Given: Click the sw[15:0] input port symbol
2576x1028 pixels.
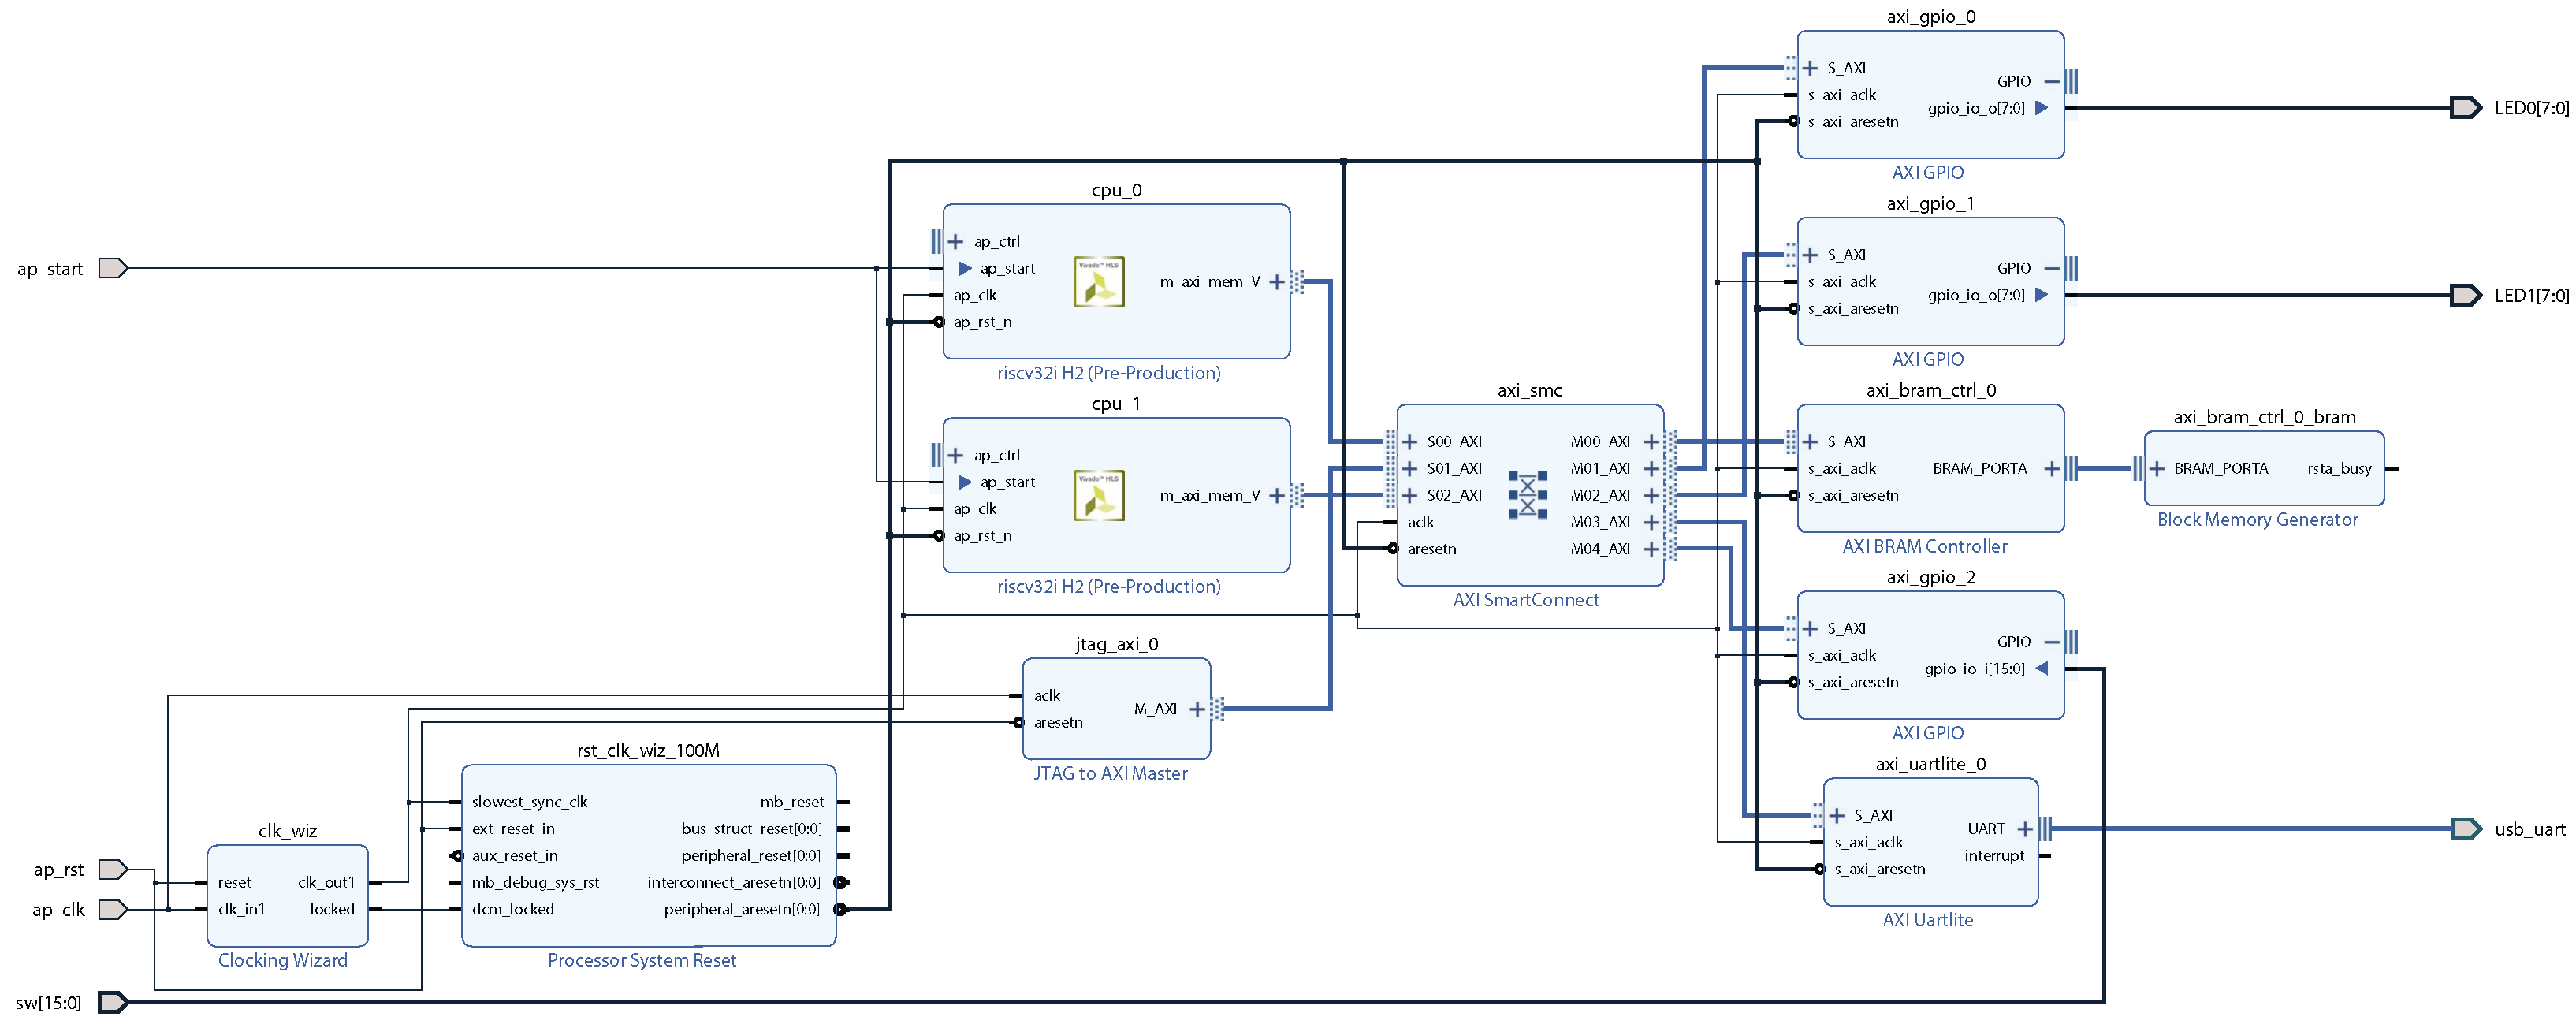Looking at the screenshot, I should [x=112, y=1002].
